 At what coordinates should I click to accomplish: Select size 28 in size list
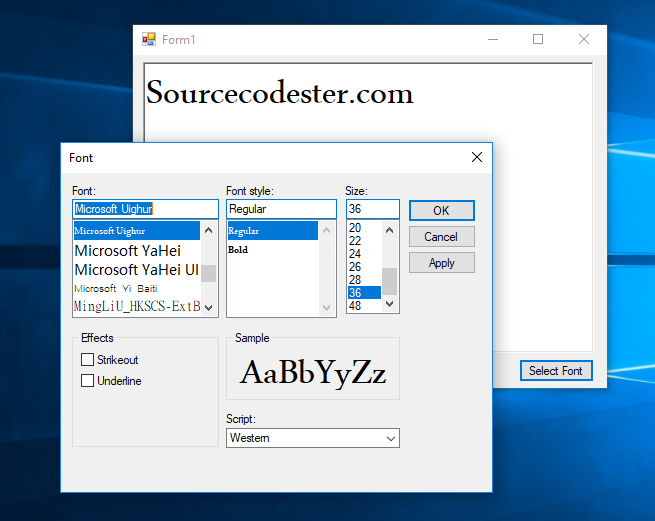click(364, 280)
